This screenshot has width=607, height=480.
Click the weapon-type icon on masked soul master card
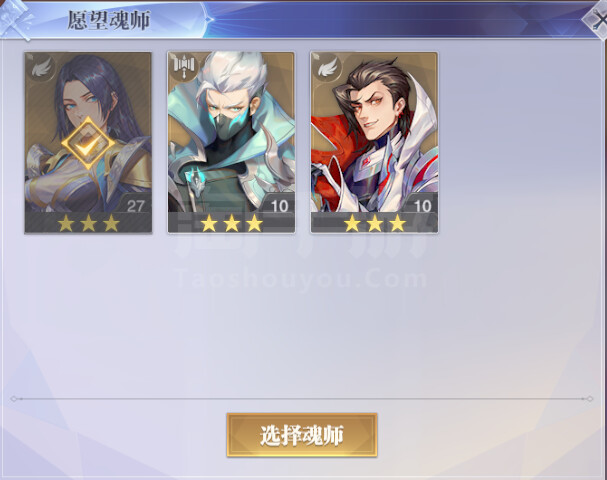pyautogui.click(x=184, y=67)
